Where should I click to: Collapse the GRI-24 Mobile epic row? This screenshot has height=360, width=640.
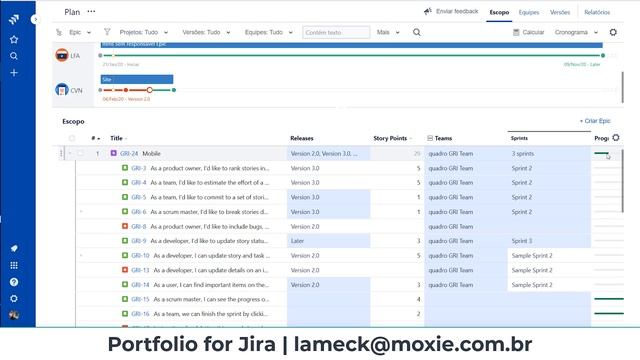click(70, 153)
